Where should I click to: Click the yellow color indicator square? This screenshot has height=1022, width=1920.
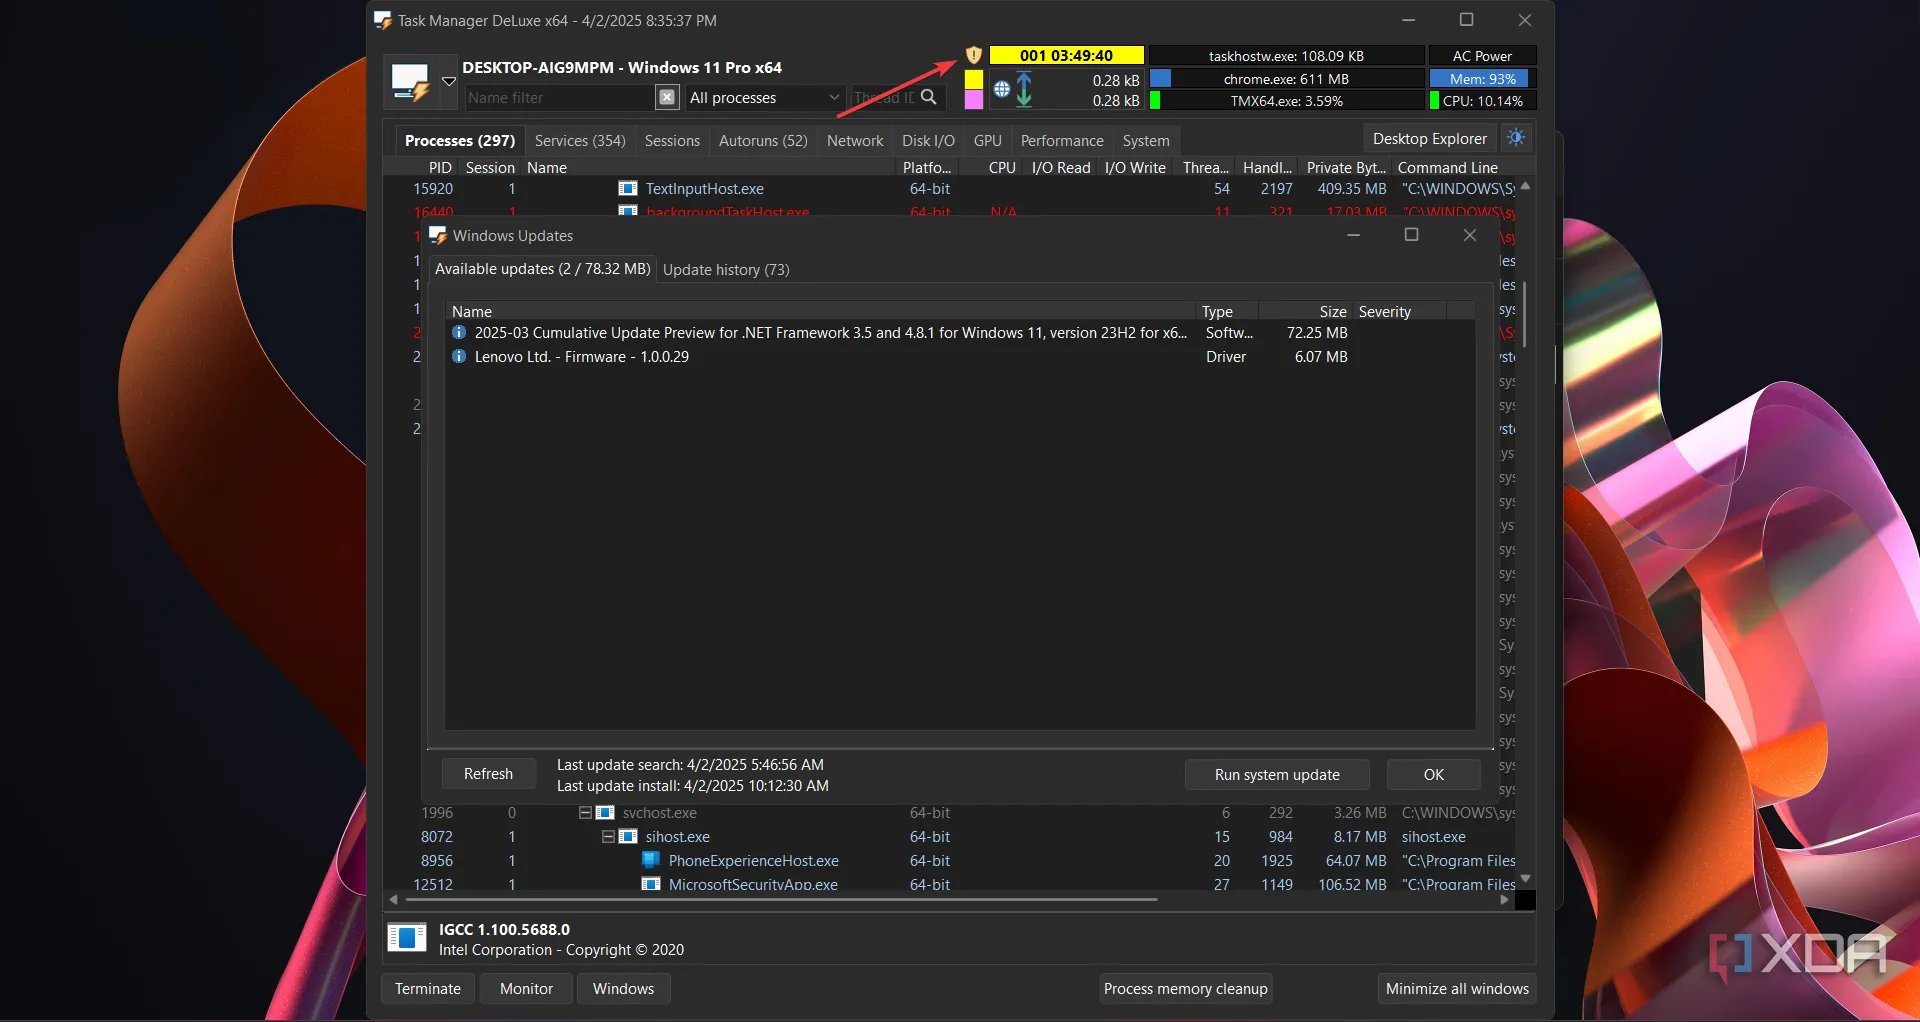point(973,79)
